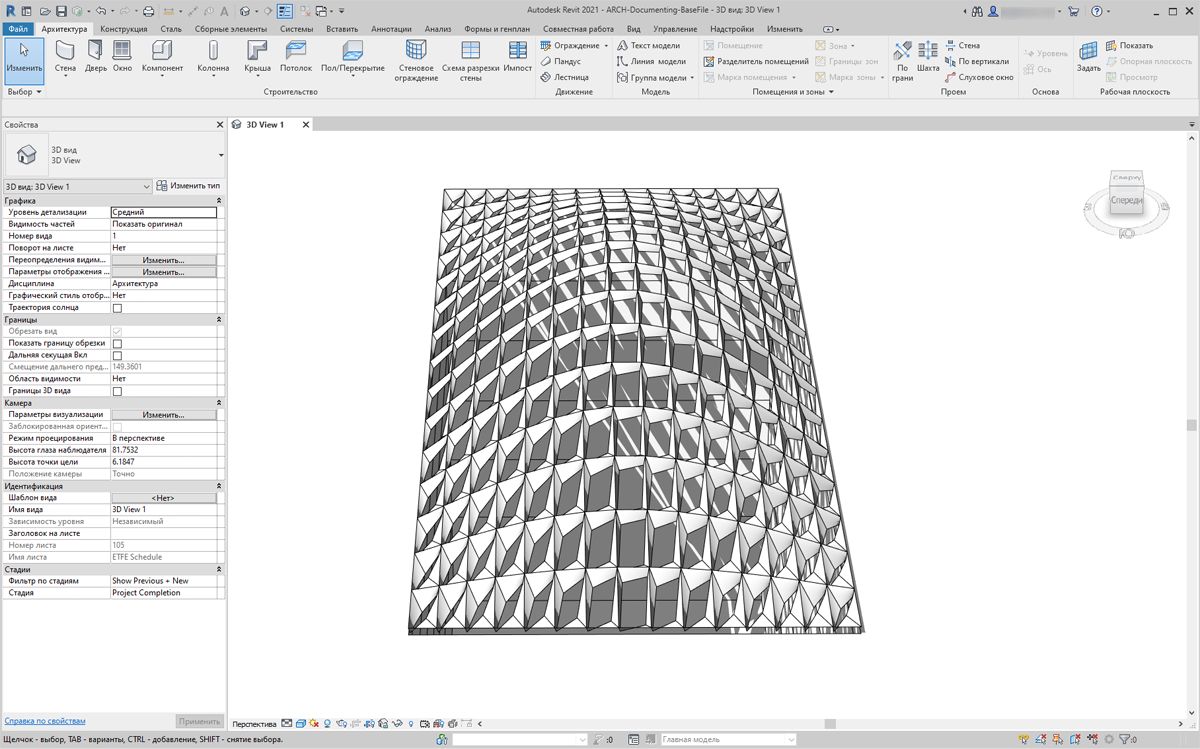Activate Стеновое ограждение curtain system tool
1200x749 pixels.
(x=417, y=62)
